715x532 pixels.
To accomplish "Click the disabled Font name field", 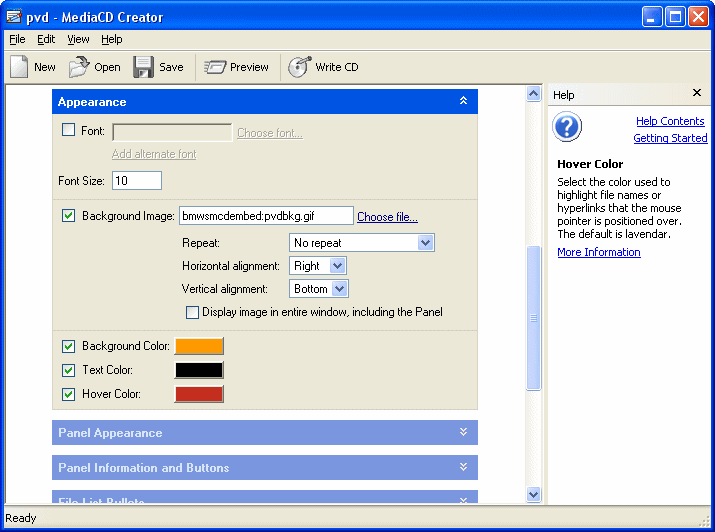I will tap(172, 132).
